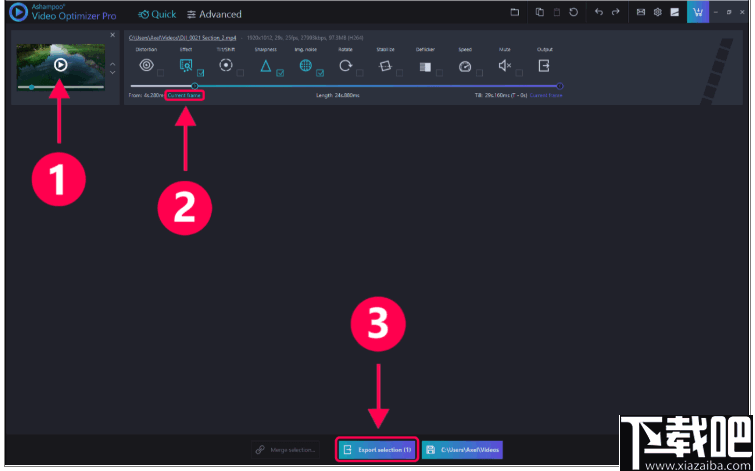This screenshot has height=471, width=755.
Task: Enable the Deflicker checkbox
Action: click(x=440, y=73)
